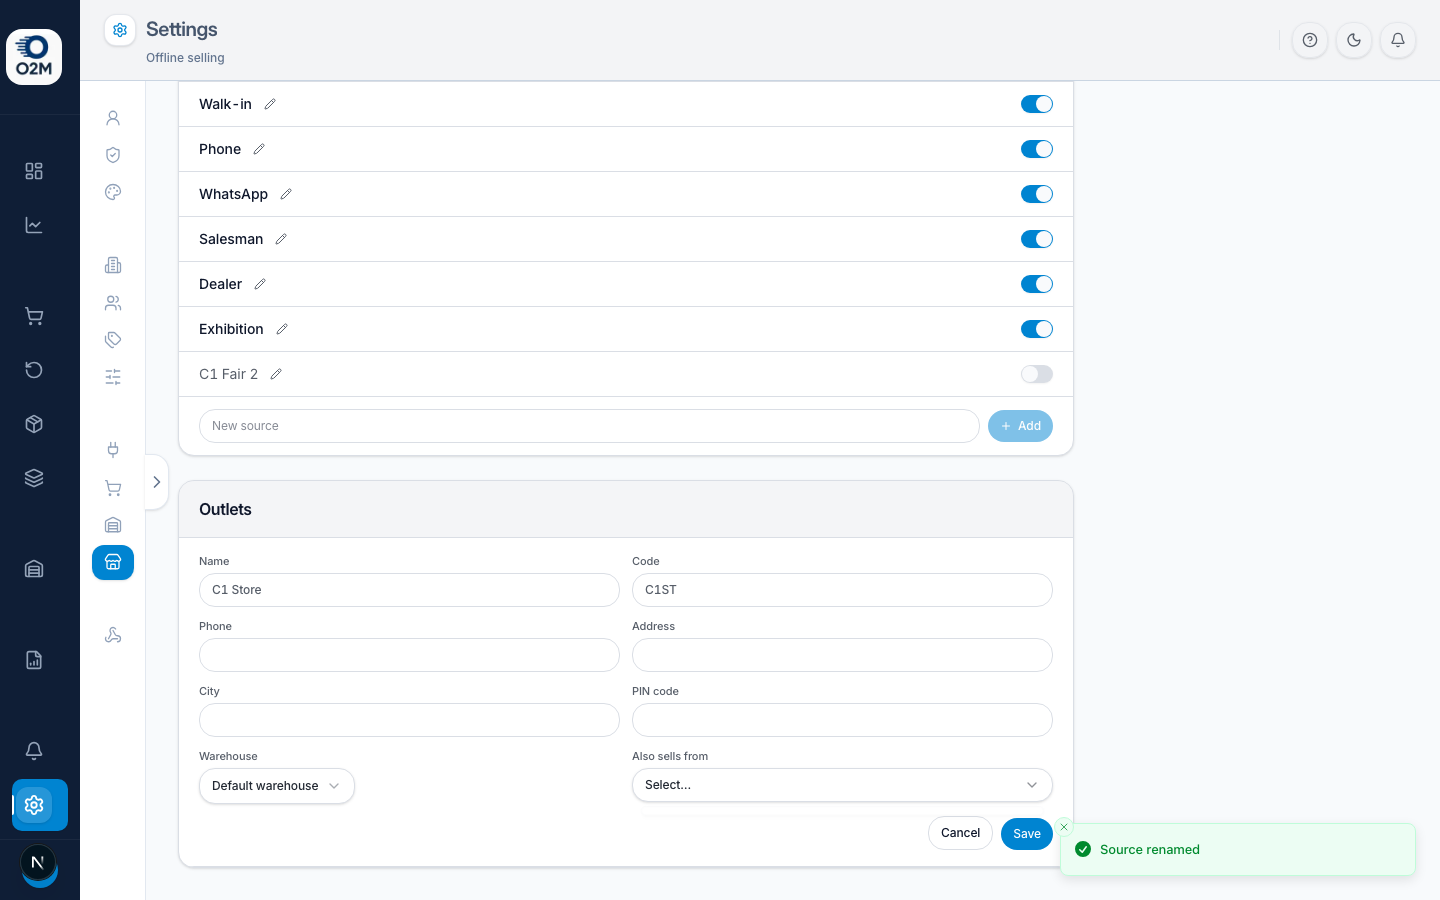Screen dimensions: 1440x900
Task: Turn off the Phone source toggle
Action: [x=1037, y=149]
